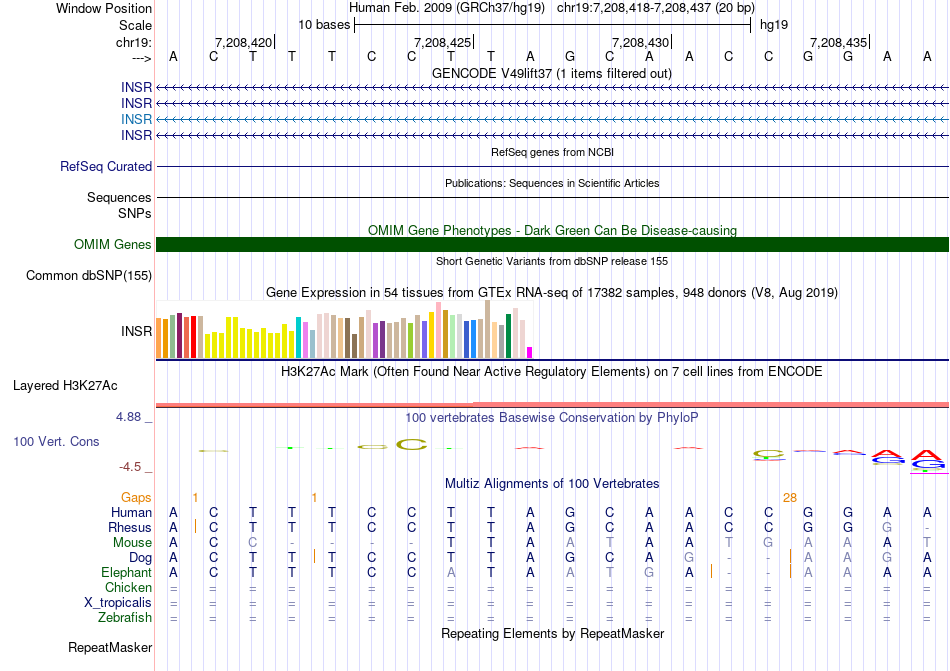
Task: Click the 7,208,425 position marker
Action: tap(442, 43)
